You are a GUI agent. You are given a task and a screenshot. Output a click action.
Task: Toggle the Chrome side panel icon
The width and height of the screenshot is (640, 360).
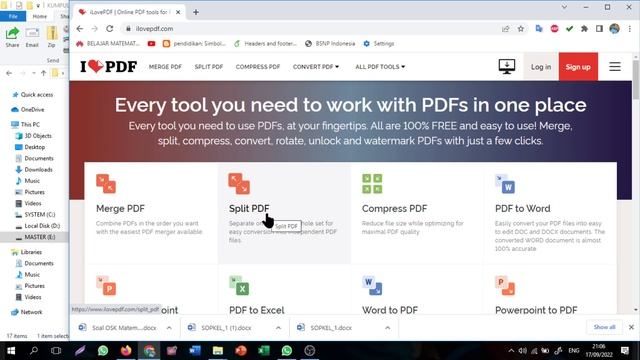(x=599, y=29)
